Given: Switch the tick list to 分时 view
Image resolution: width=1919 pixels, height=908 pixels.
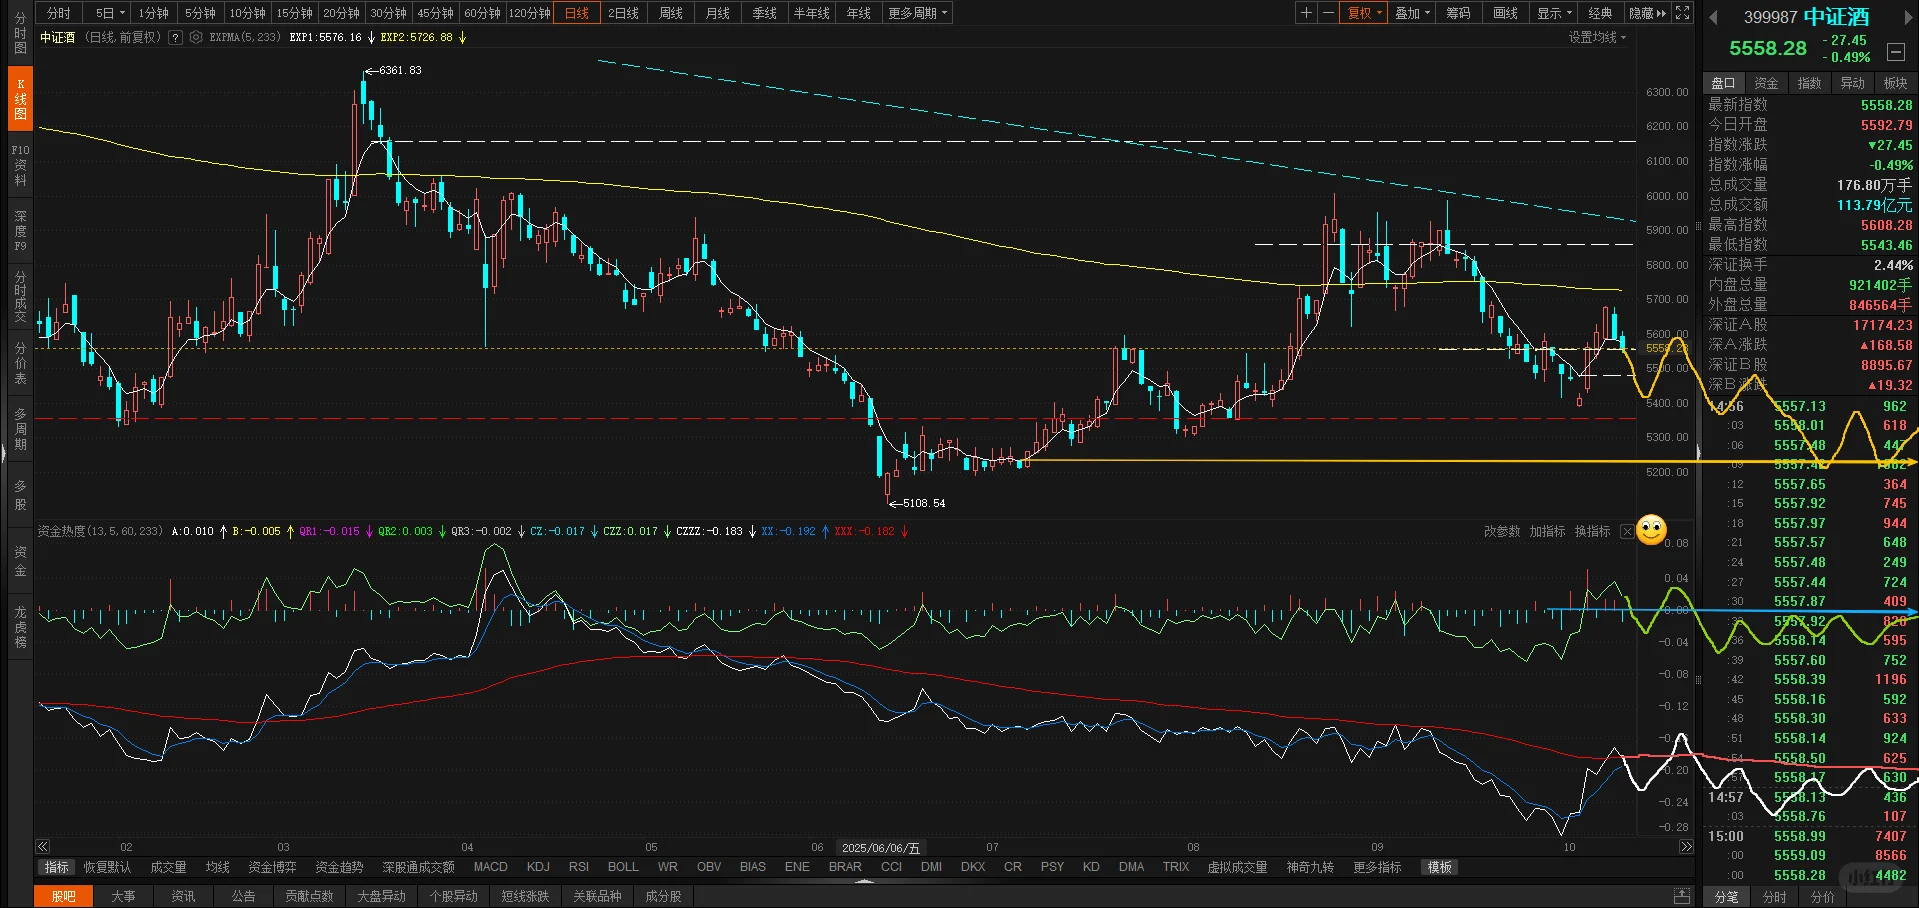Looking at the screenshot, I should [x=1775, y=897].
